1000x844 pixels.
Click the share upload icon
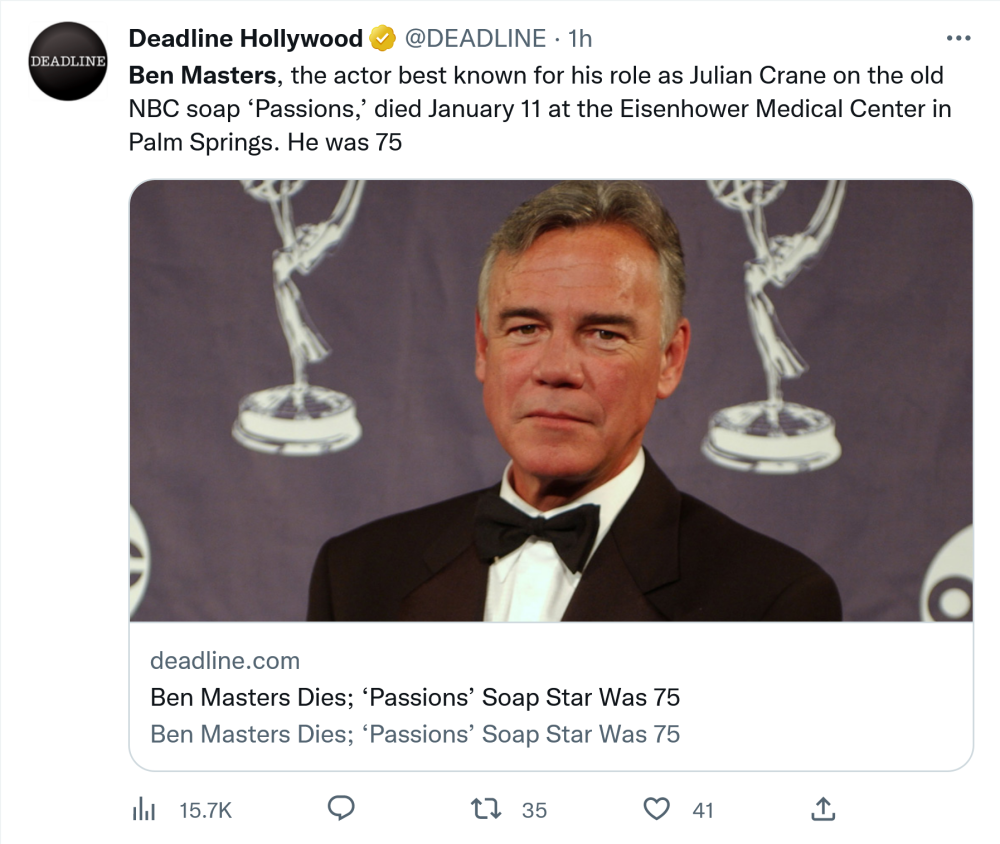822,808
